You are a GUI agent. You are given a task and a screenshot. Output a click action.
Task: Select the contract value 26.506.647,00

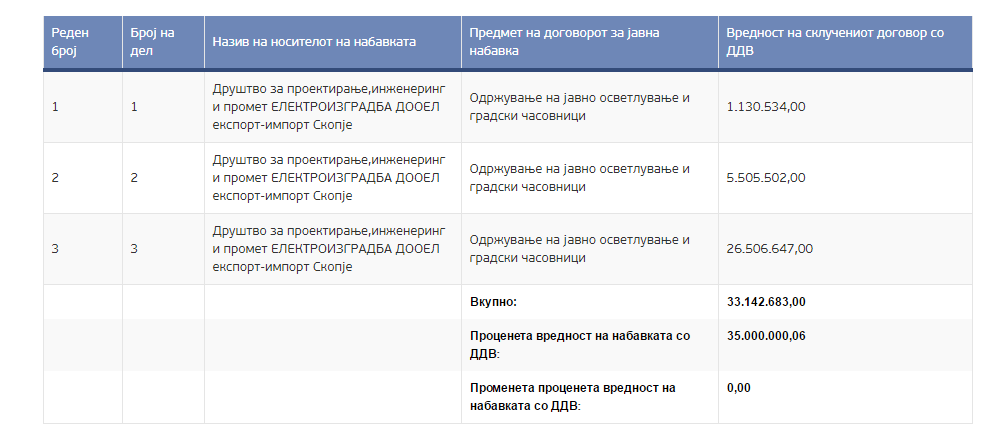[770, 248]
